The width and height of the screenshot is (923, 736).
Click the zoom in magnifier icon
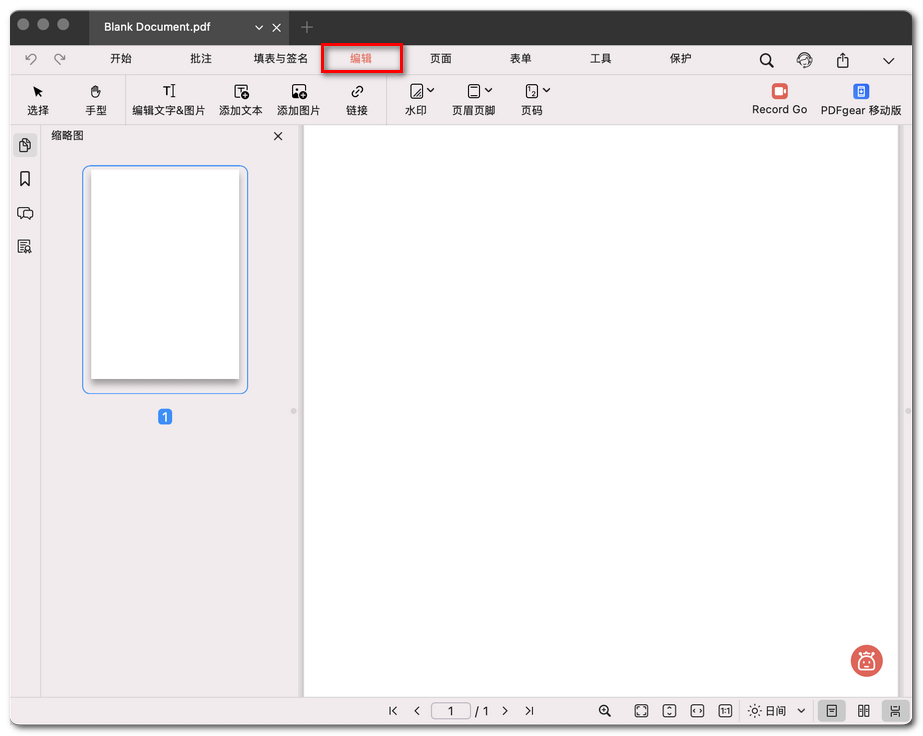(x=605, y=711)
